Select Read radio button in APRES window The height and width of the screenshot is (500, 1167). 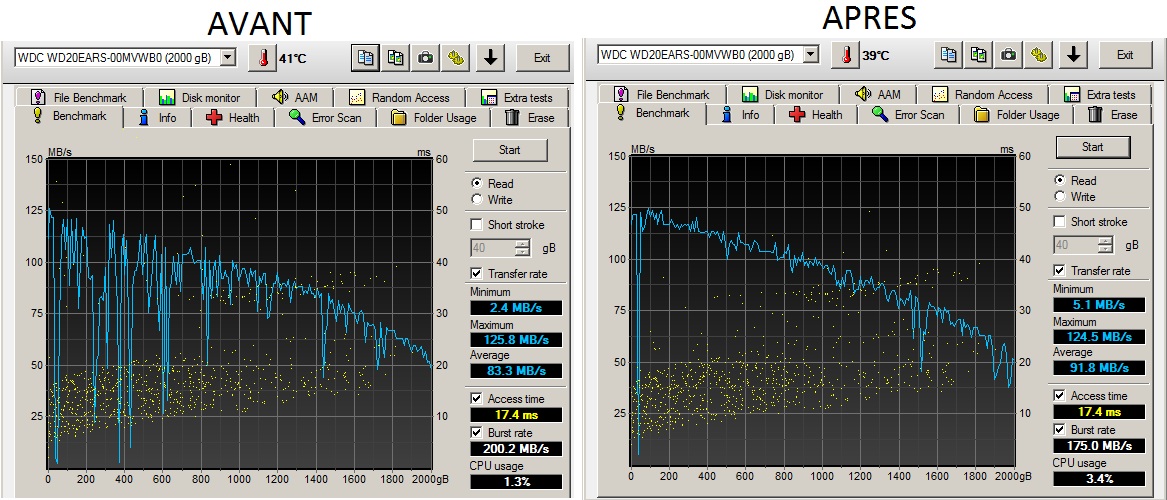1060,180
